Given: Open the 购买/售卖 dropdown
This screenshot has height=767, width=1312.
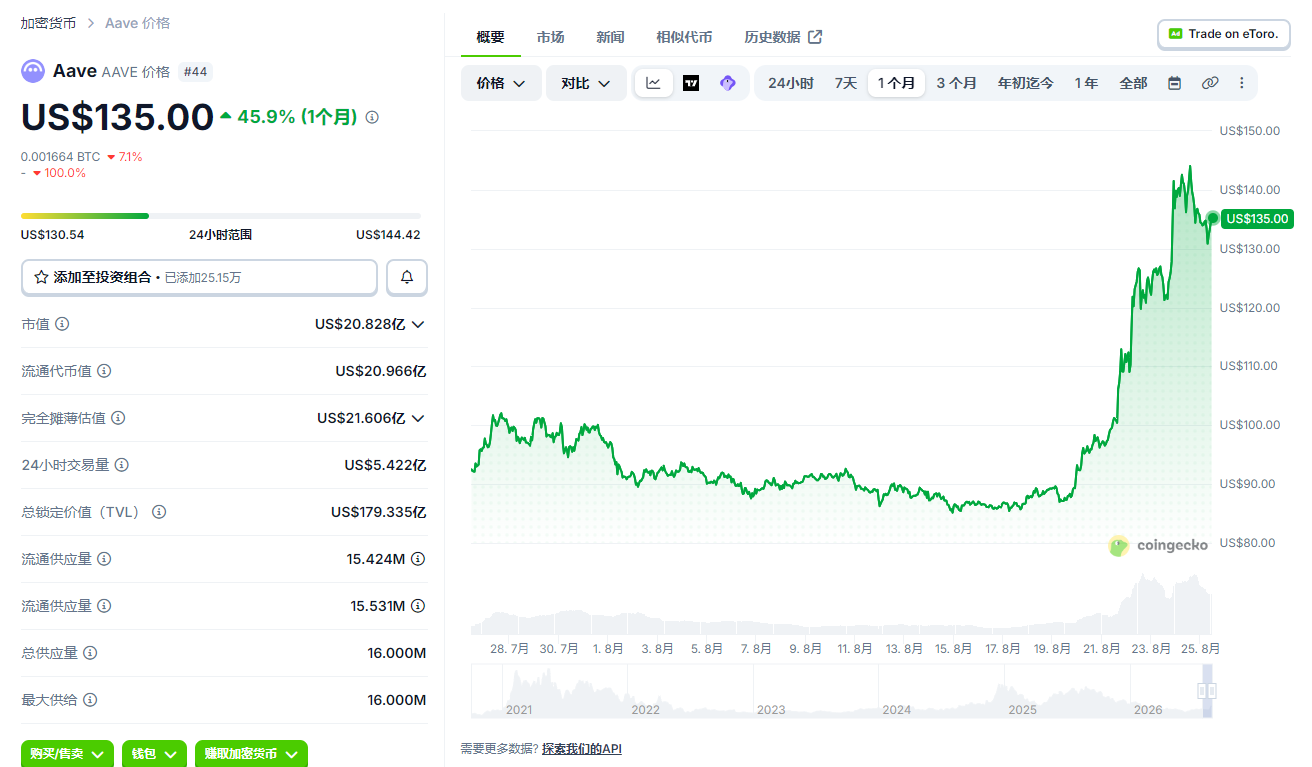Looking at the screenshot, I should coord(68,754).
